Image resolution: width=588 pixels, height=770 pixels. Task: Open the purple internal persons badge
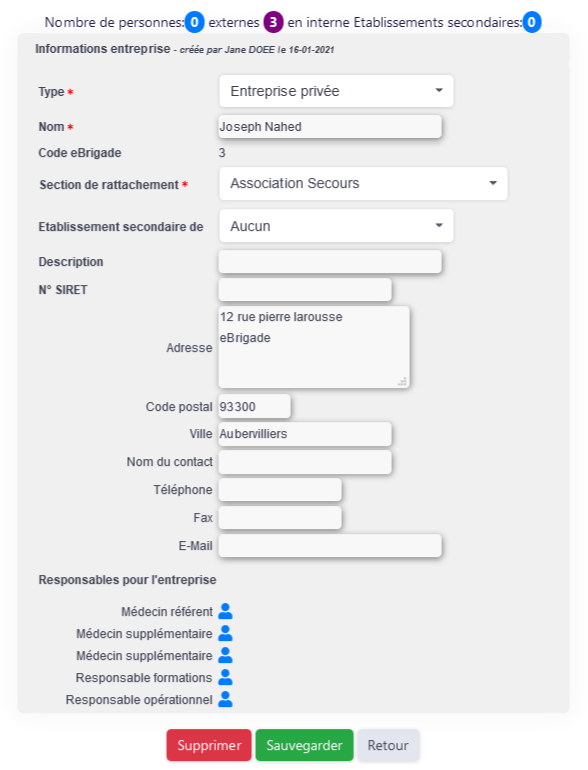point(273,22)
